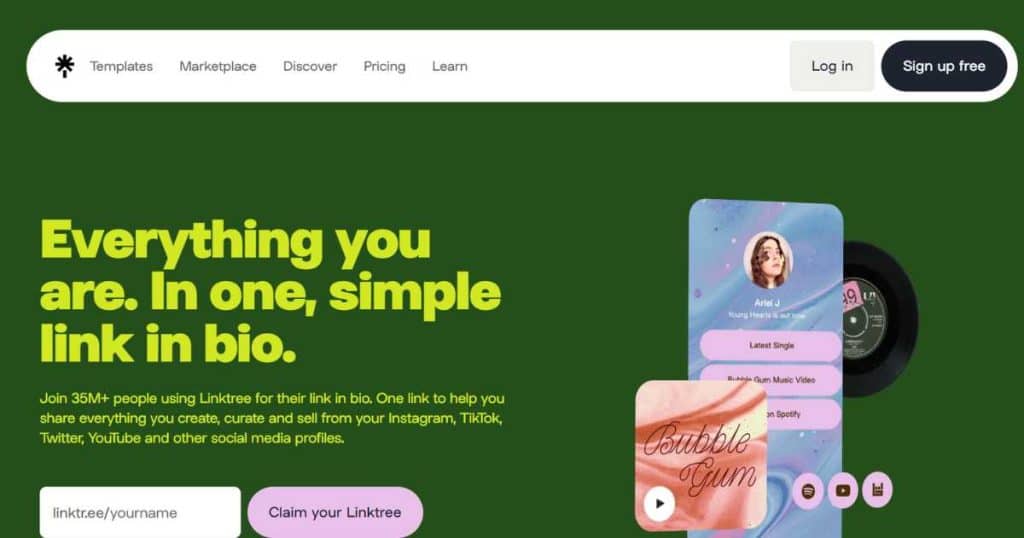Click Claim your Linktree button
1024x538 pixels.
click(x=335, y=513)
